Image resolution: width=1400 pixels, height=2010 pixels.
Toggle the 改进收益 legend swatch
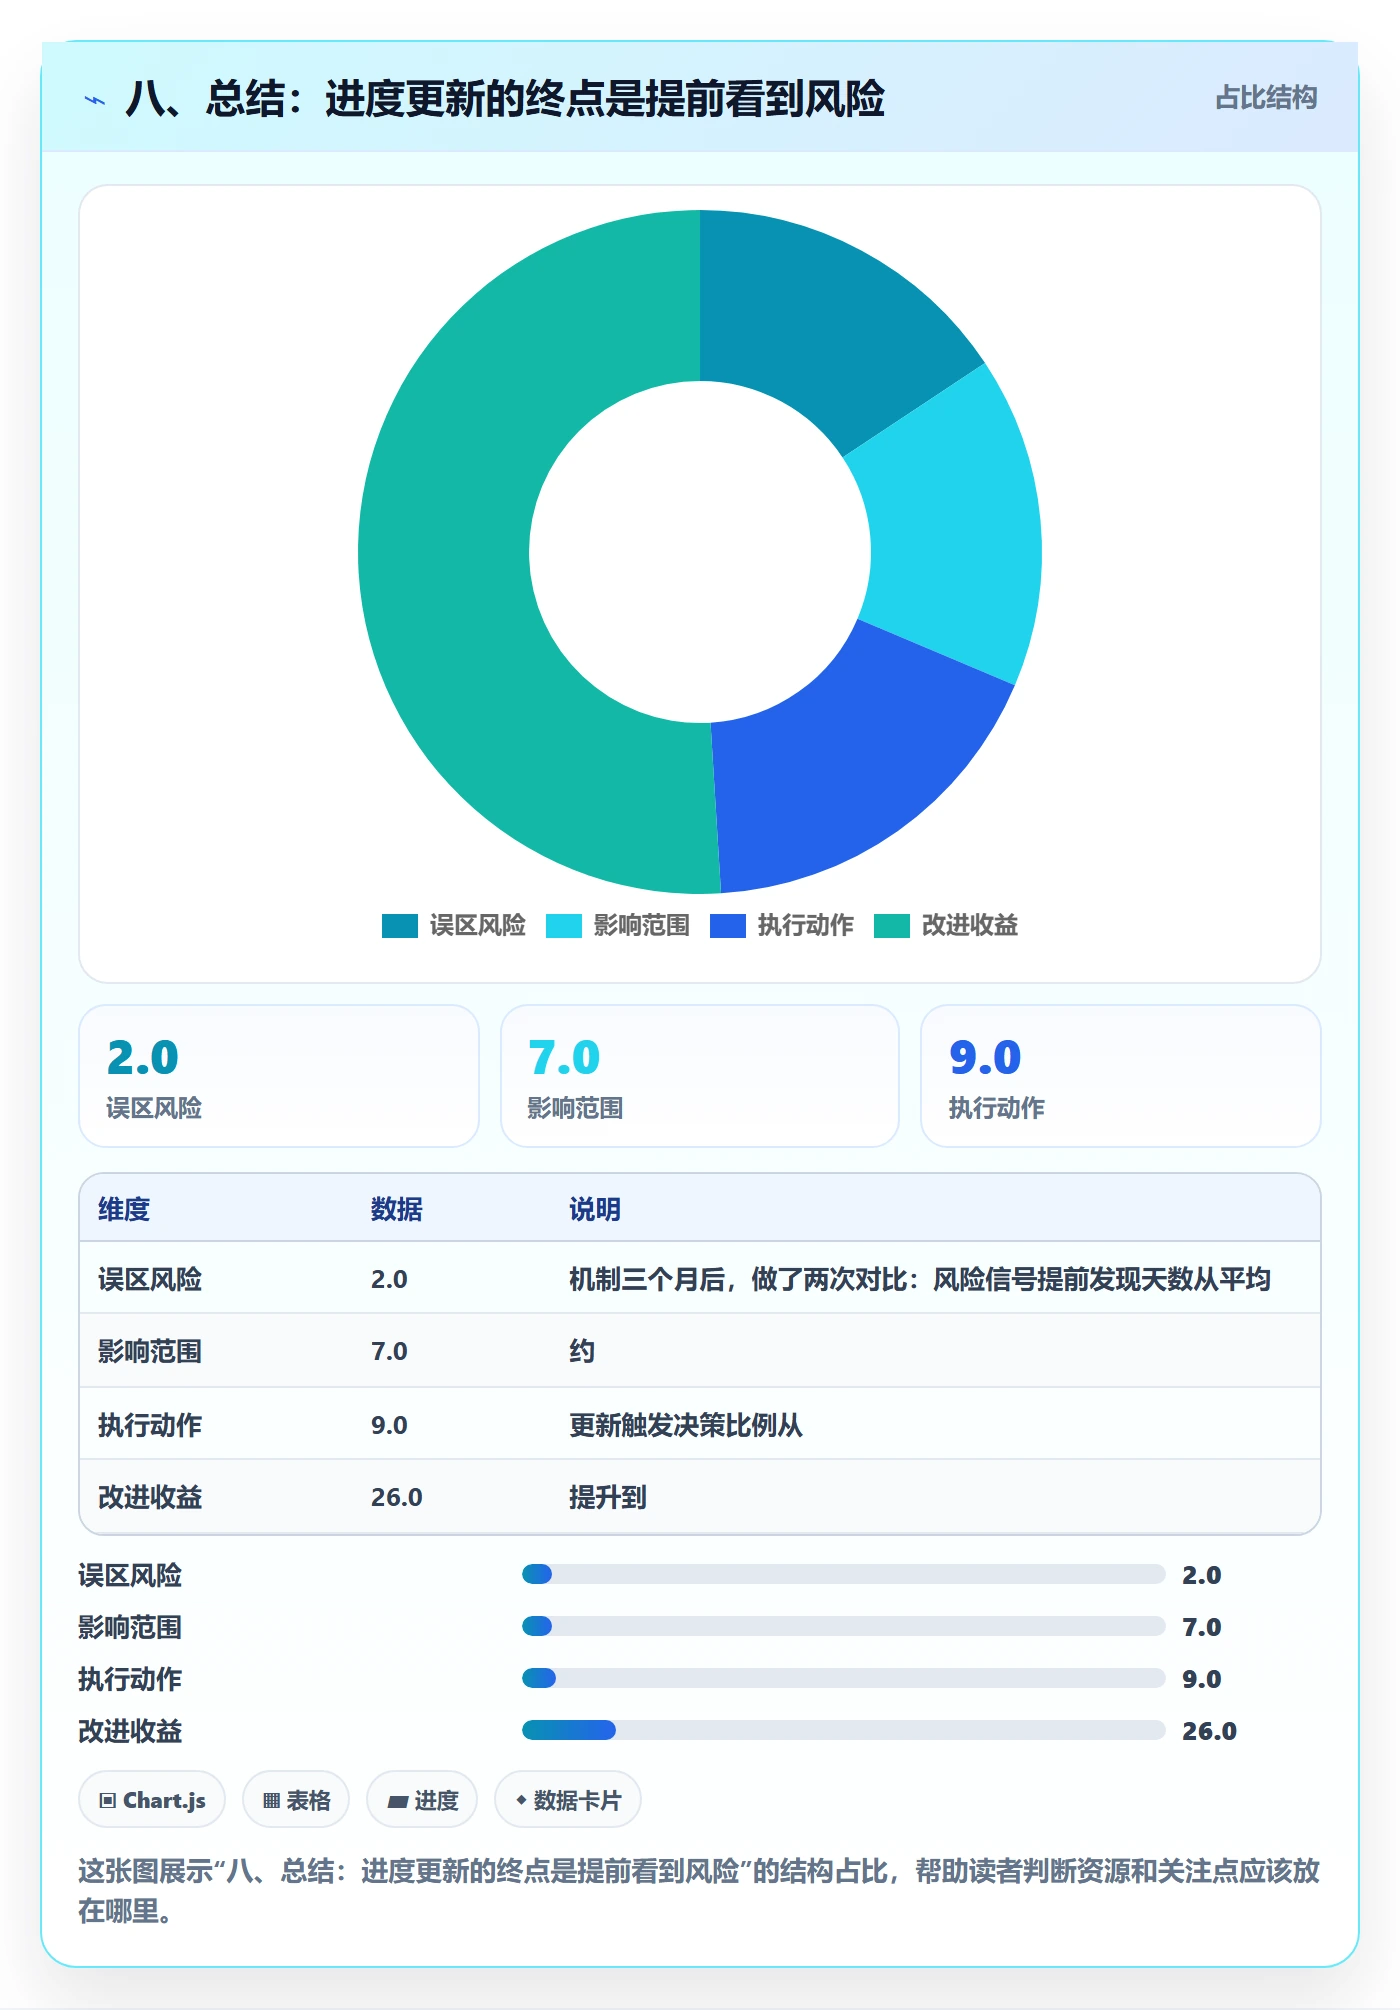(892, 926)
